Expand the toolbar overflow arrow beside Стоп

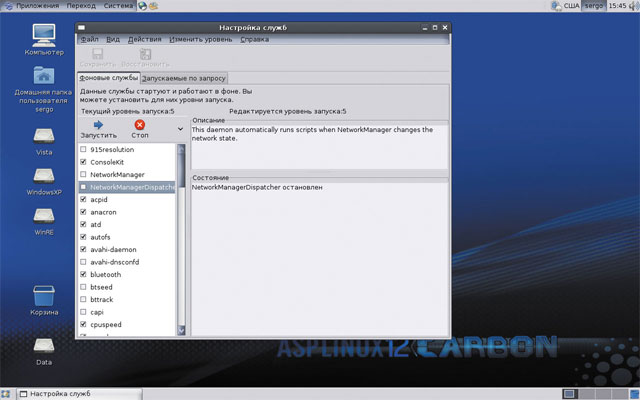[180, 129]
